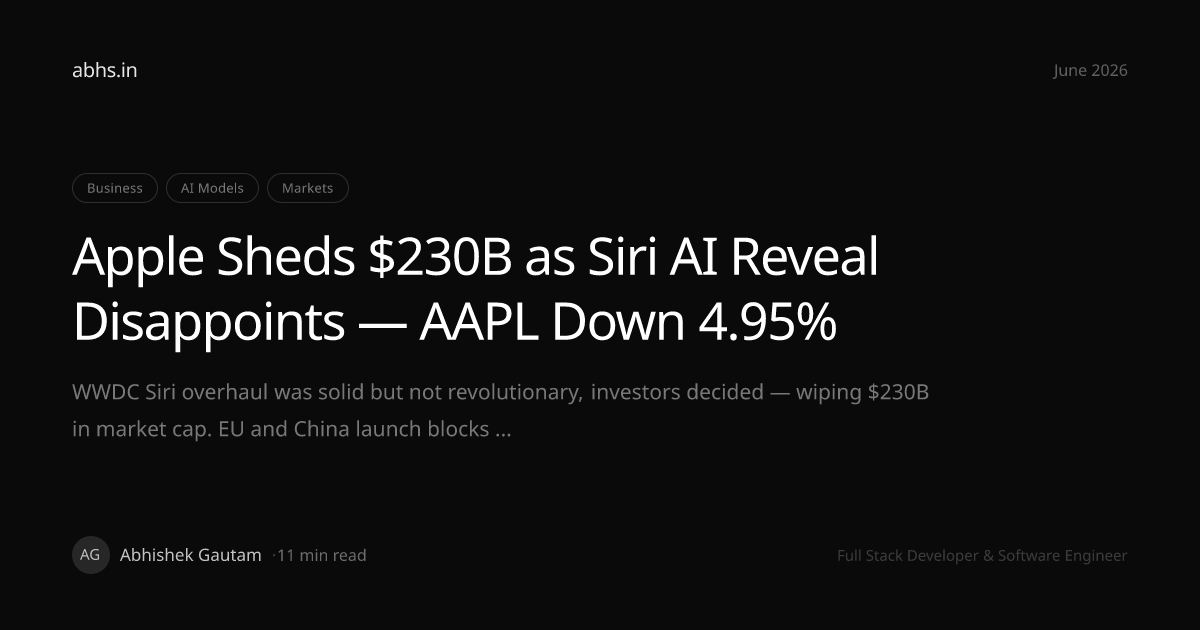The height and width of the screenshot is (630, 1200).
Task: Open the AG author avatar circle
Action: pyautogui.click(x=91, y=555)
